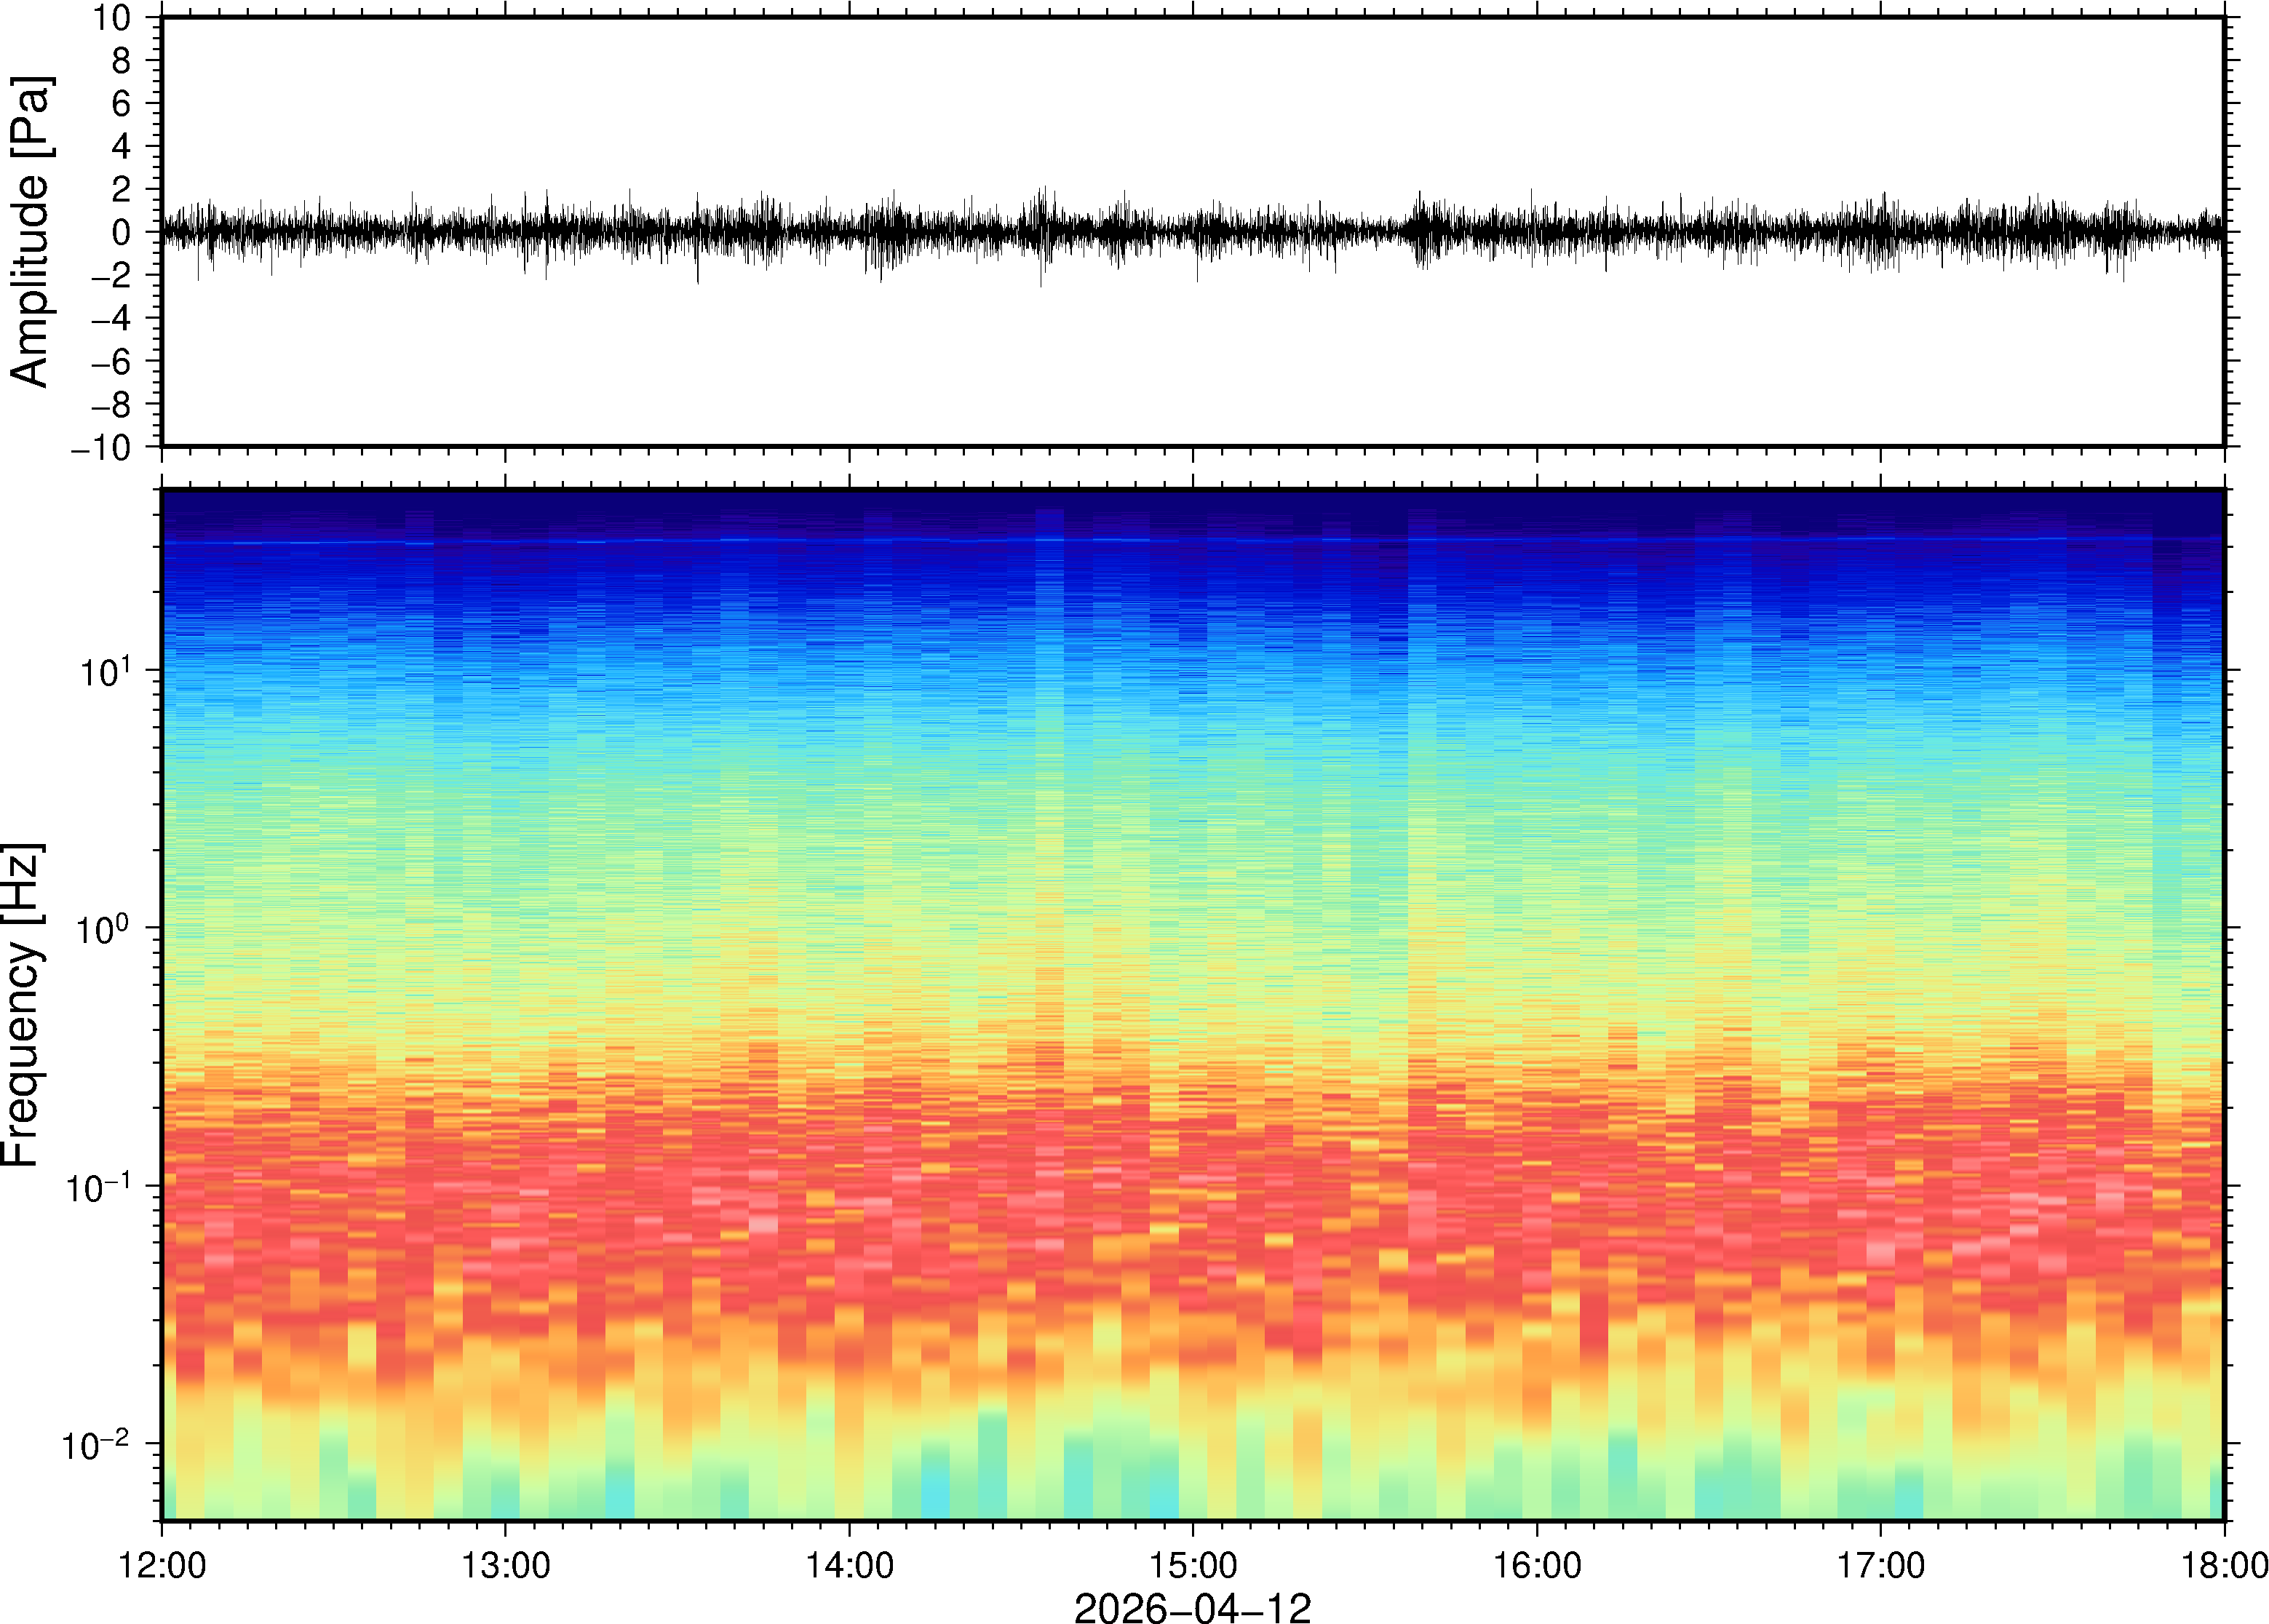Click the 12:00 time axis label
Image resolution: width=2269 pixels, height=1624 pixels.
[x=162, y=1565]
